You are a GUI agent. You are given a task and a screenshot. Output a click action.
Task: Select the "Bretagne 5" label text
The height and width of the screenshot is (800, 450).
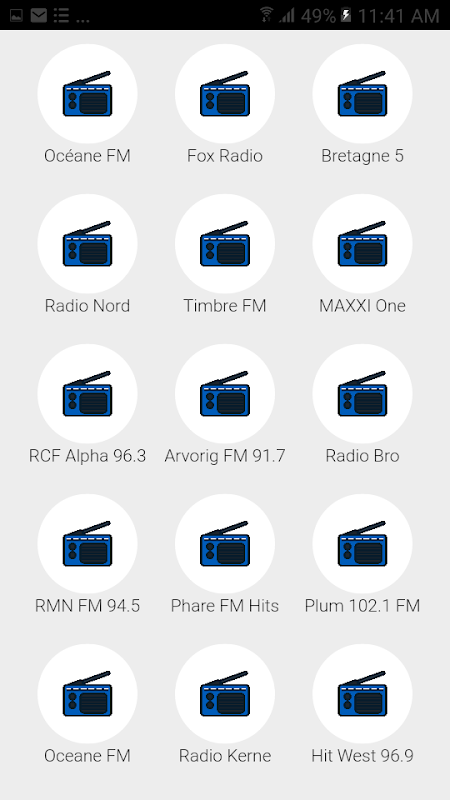pos(362,156)
